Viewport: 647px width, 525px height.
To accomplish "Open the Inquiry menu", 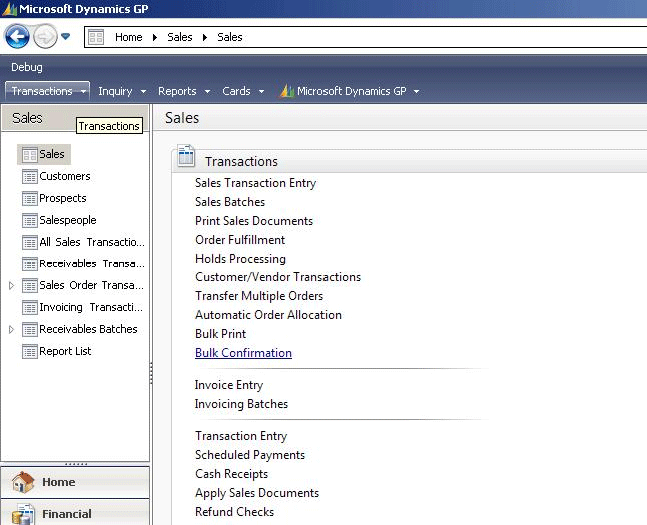I will (122, 91).
